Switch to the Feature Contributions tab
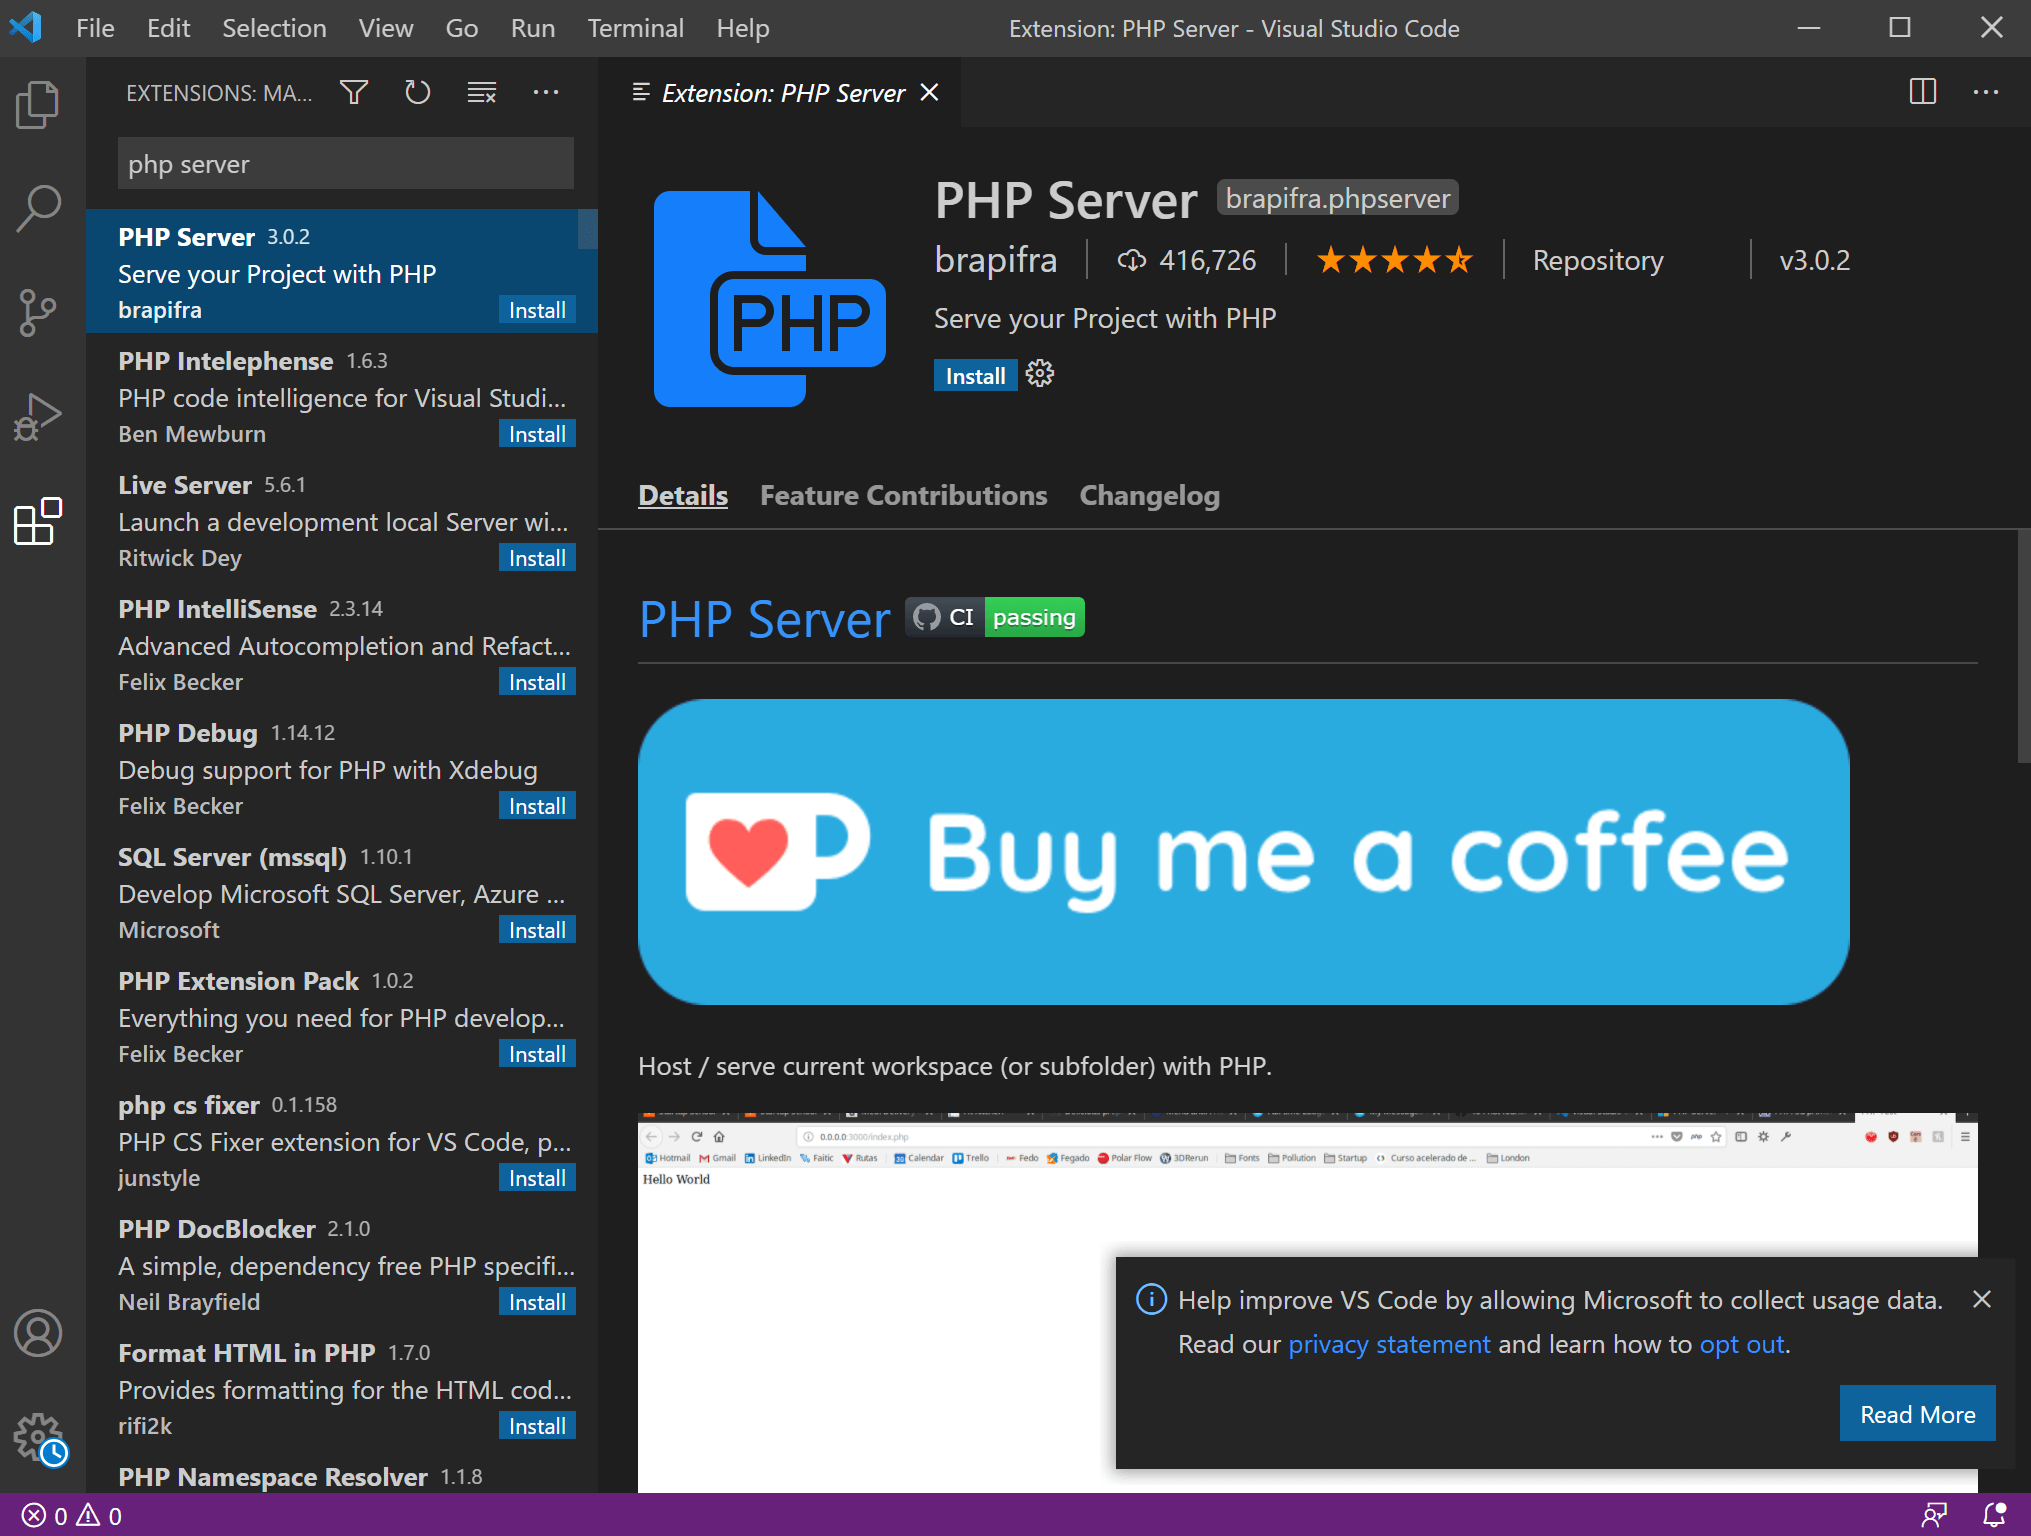The height and width of the screenshot is (1536, 2031). pyautogui.click(x=903, y=495)
